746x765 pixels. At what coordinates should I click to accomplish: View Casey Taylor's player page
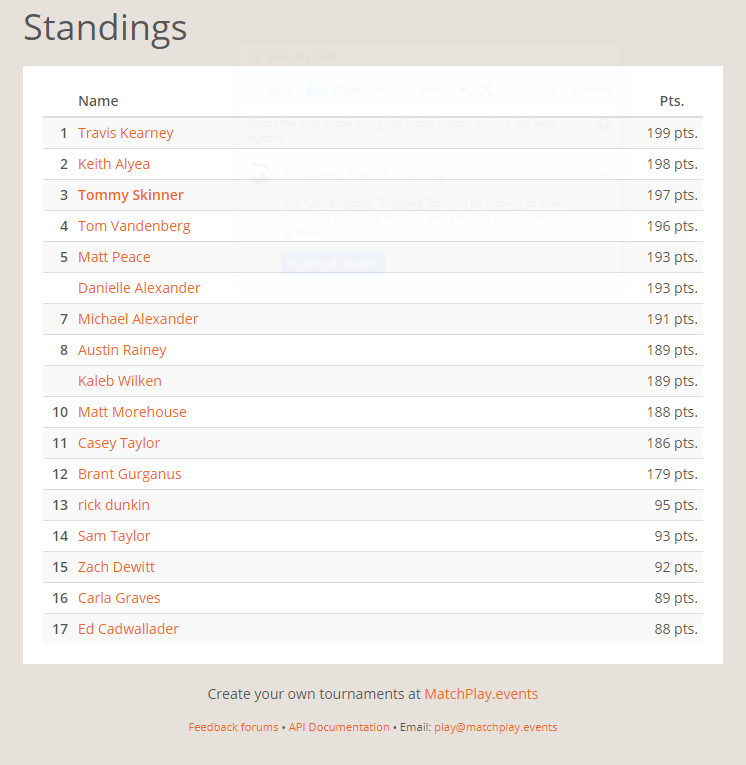point(119,443)
